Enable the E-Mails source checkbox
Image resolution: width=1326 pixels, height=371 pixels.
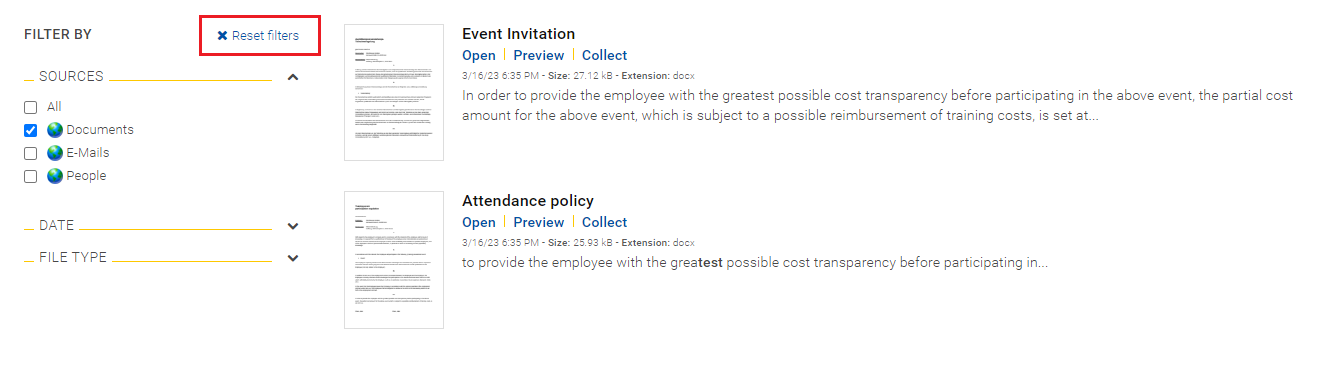(x=30, y=153)
